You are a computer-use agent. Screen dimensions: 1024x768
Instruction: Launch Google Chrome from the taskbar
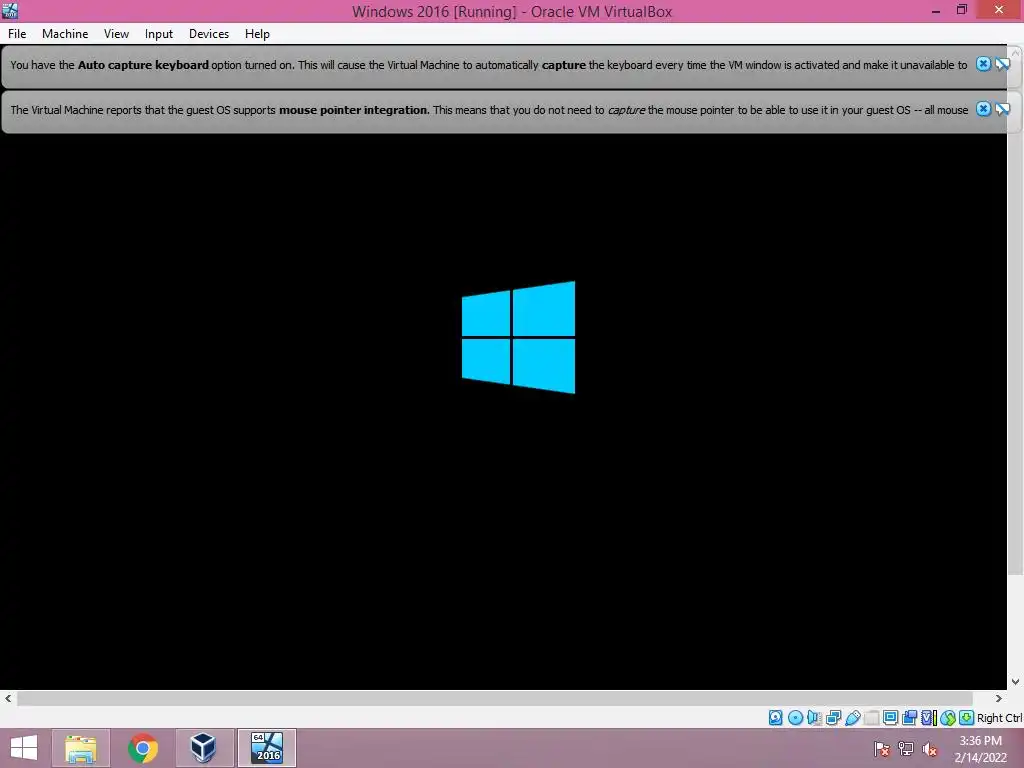click(143, 748)
